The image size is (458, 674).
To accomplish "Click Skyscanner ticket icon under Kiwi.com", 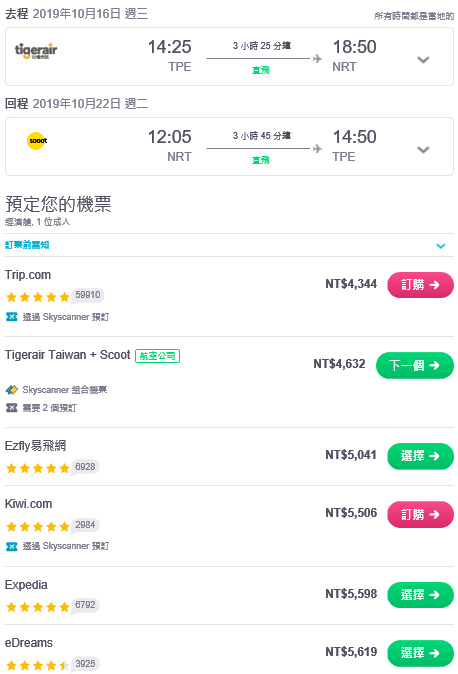I will (12, 546).
